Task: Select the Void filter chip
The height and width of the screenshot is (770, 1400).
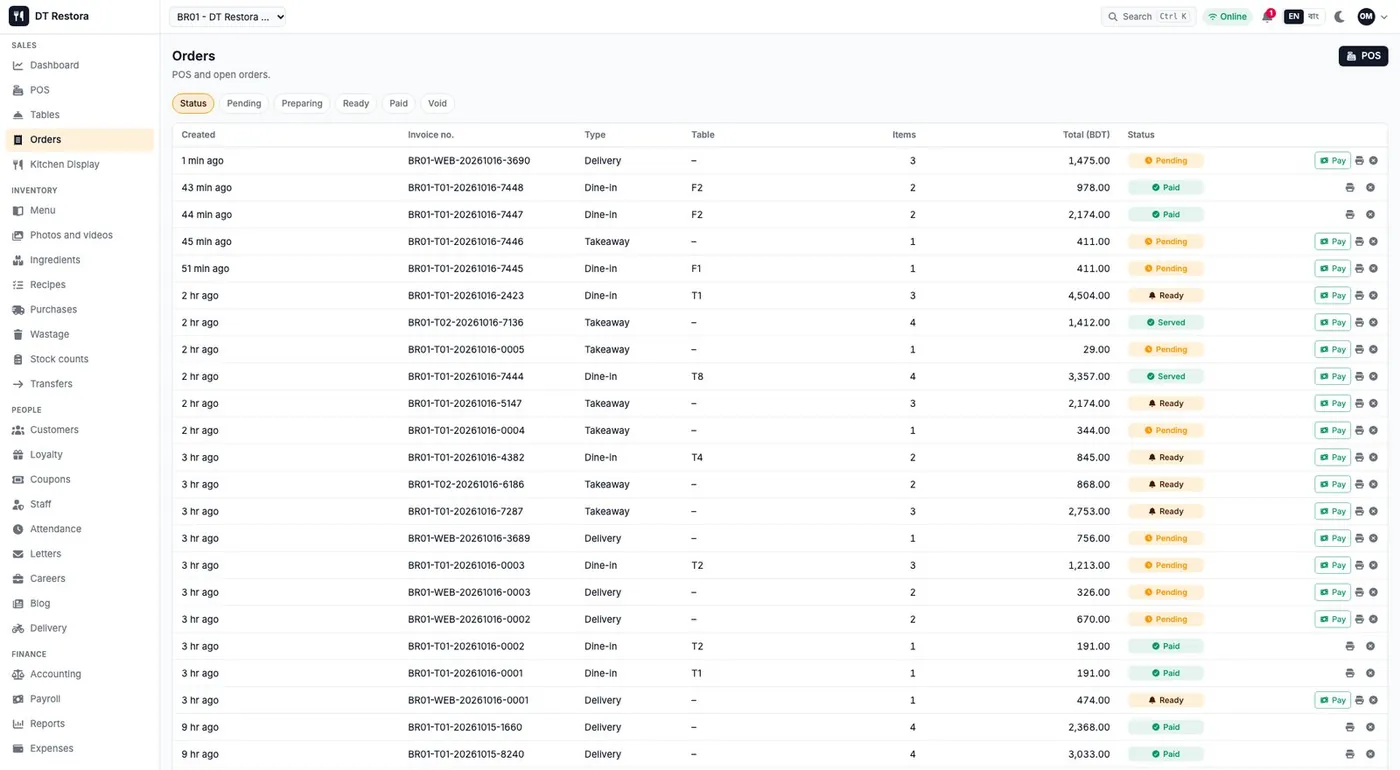Action: (x=438, y=104)
